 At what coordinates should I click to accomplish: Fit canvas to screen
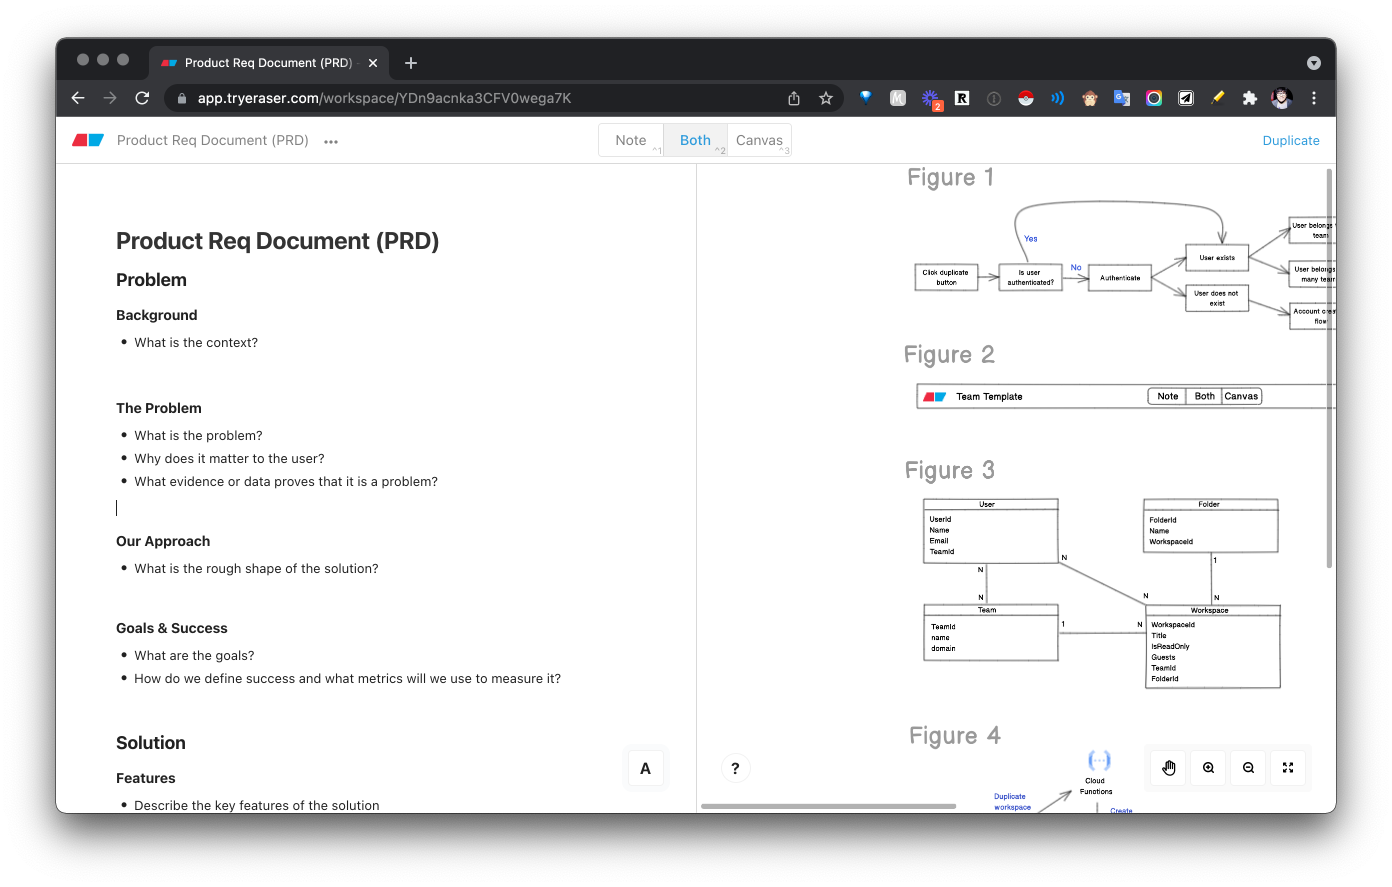coord(1288,768)
